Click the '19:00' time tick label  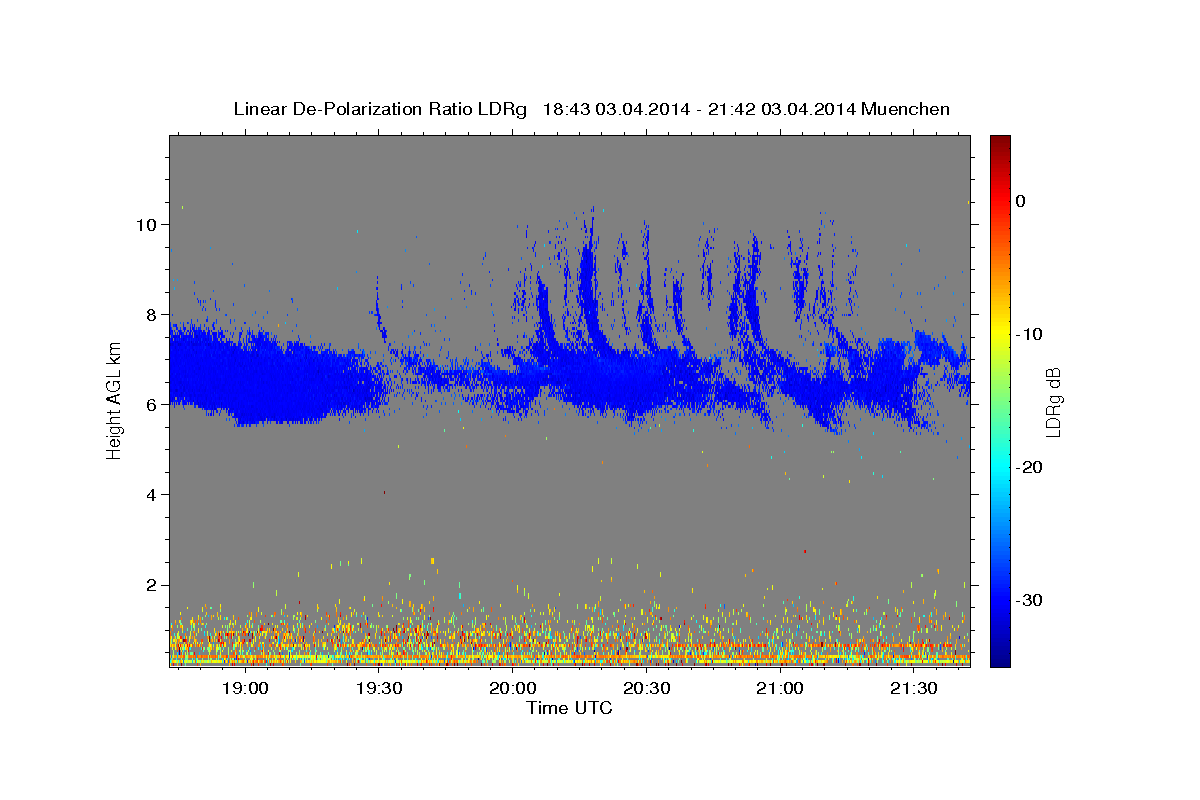coord(245,688)
